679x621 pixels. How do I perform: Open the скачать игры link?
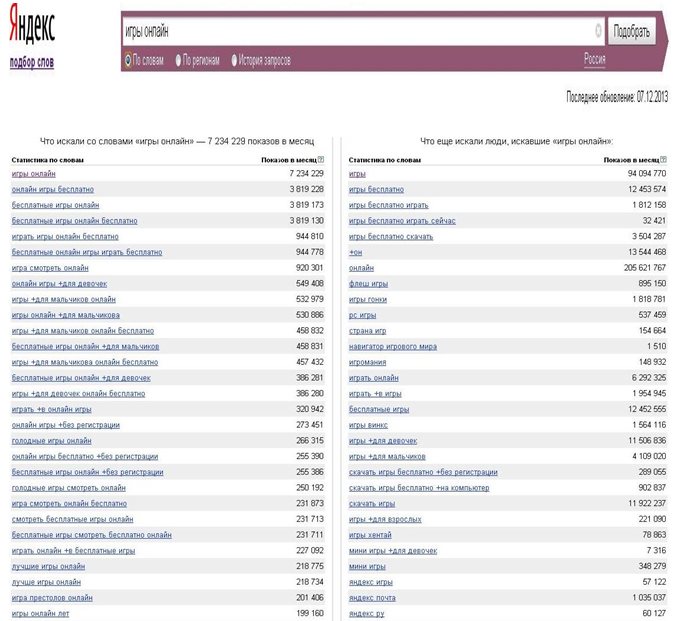[x=372, y=504]
